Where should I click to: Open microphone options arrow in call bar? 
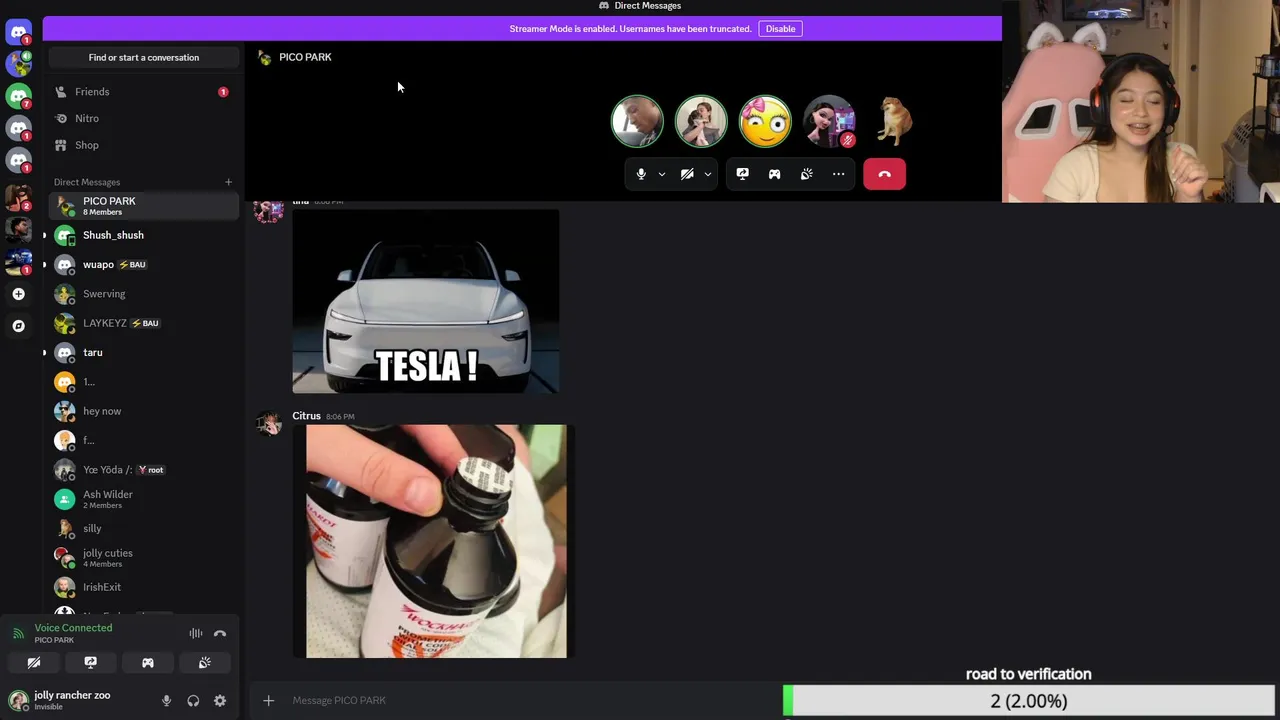point(661,174)
